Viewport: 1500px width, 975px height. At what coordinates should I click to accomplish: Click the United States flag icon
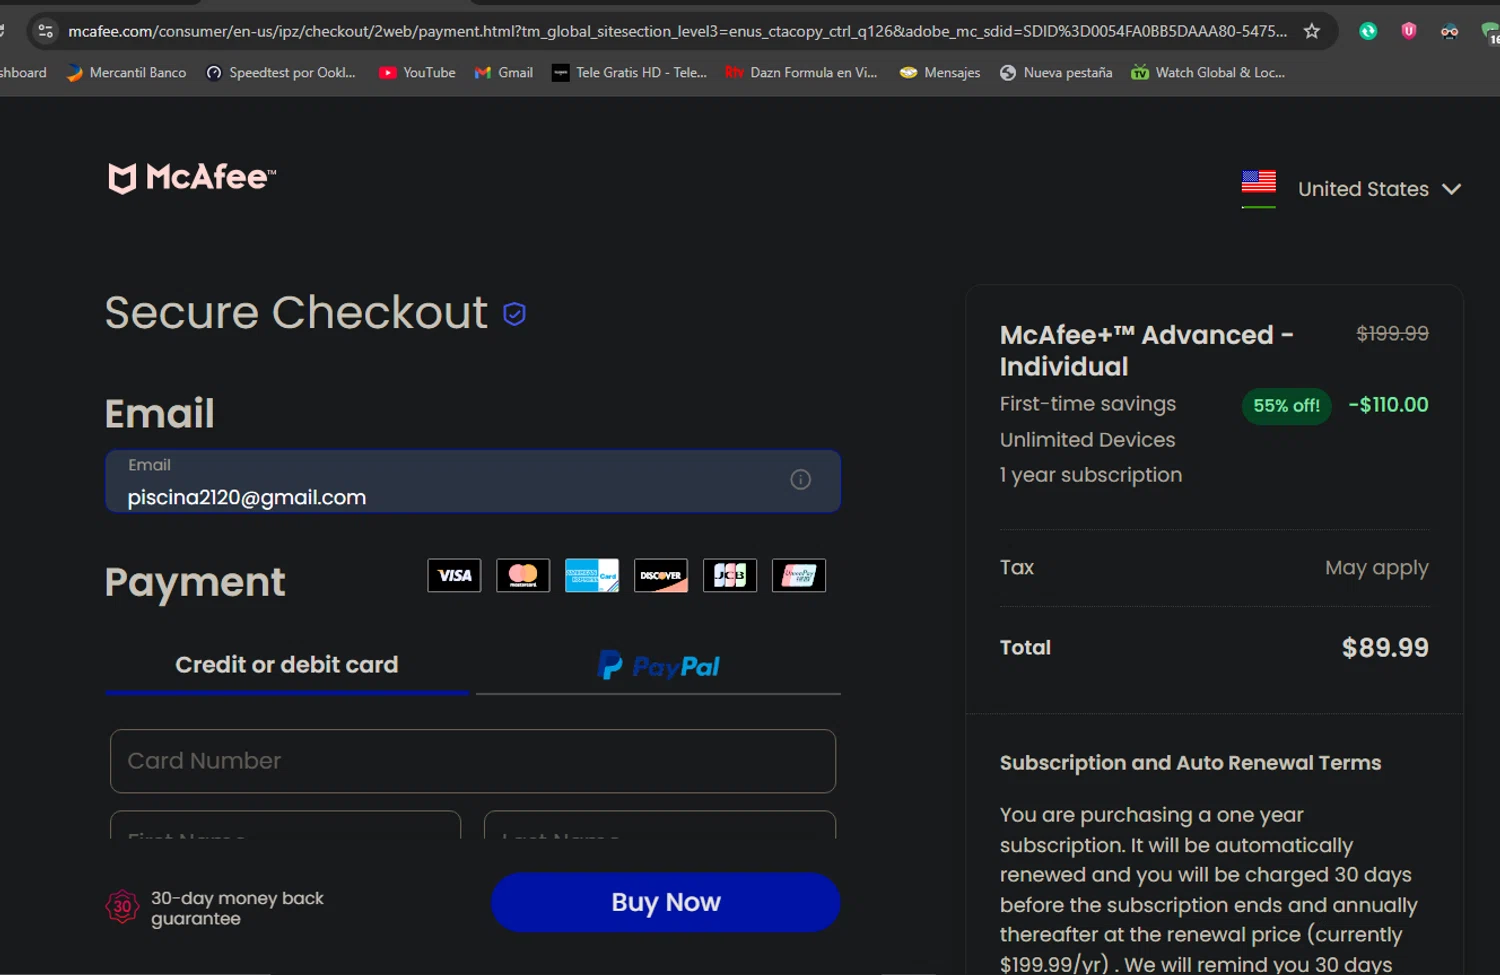pyautogui.click(x=1259, y=183)
